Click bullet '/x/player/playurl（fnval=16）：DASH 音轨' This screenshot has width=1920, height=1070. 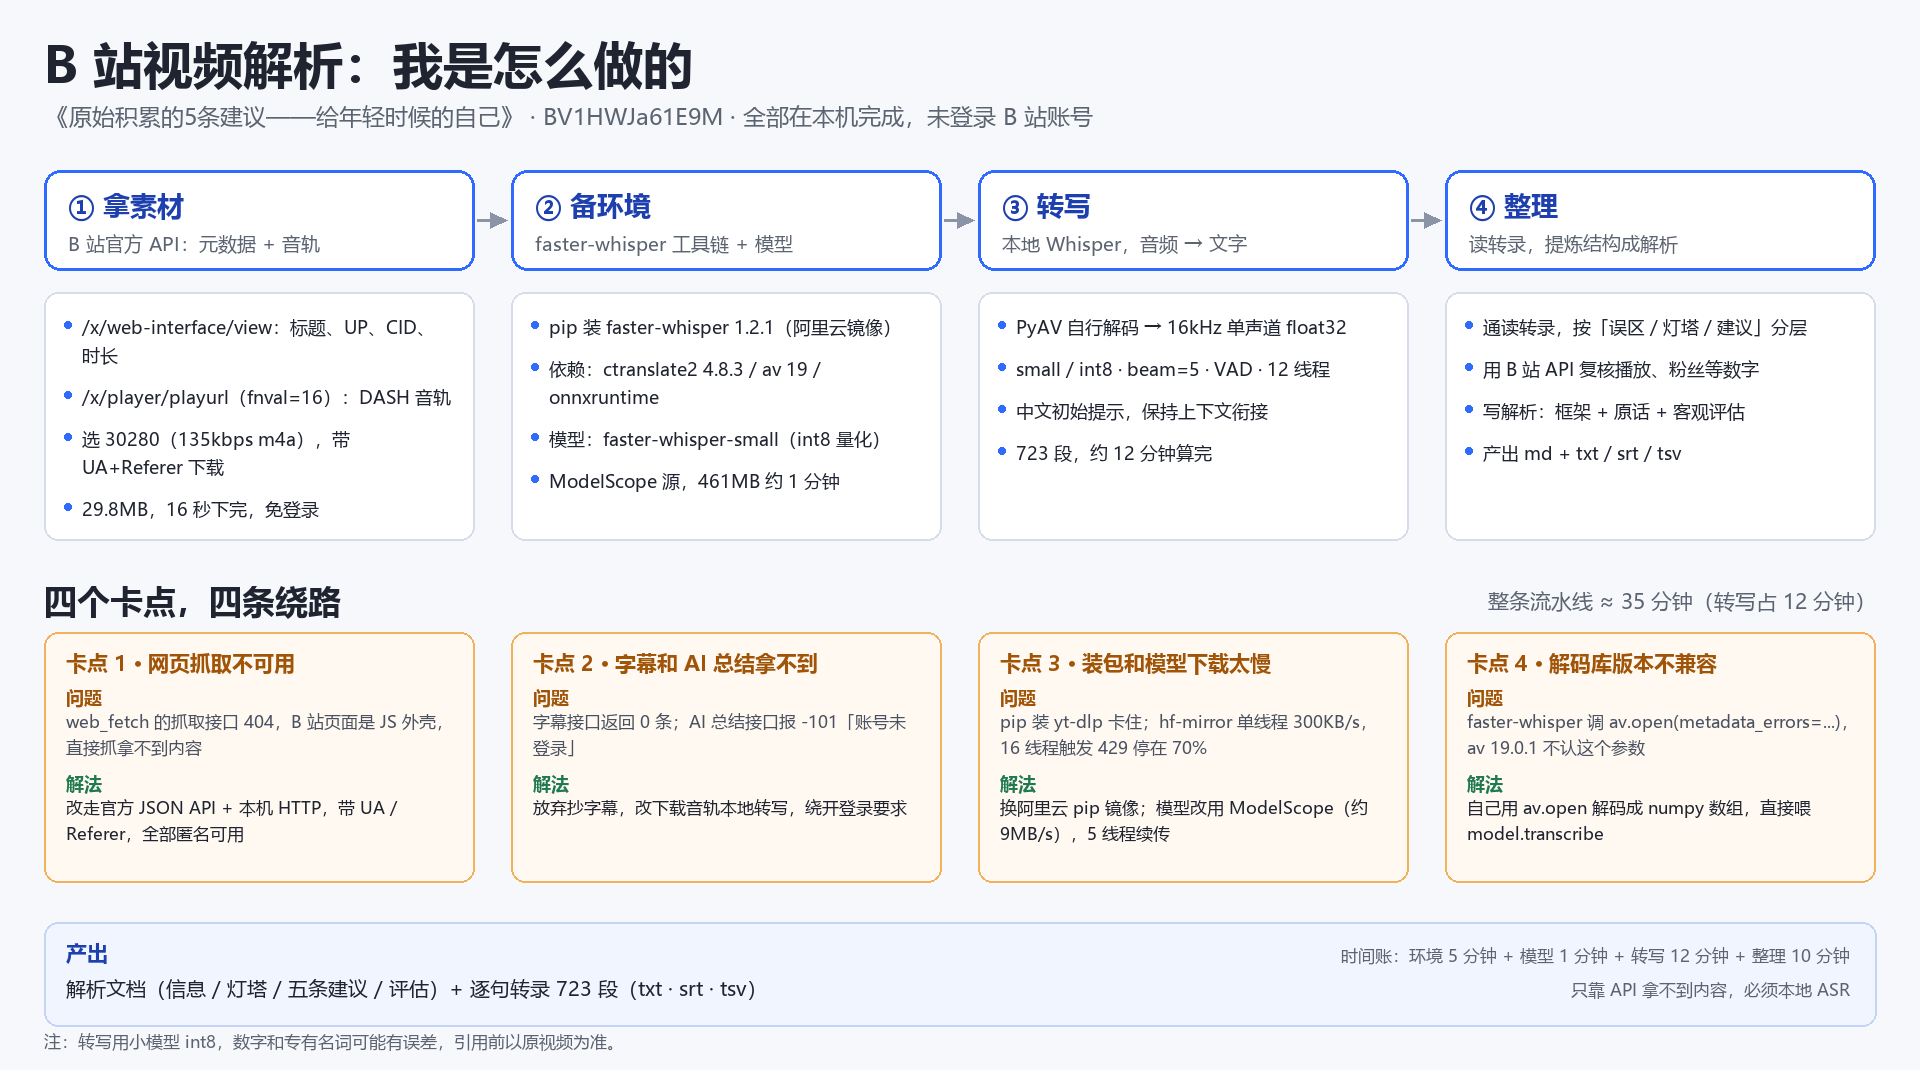click(x=258, y=397)
